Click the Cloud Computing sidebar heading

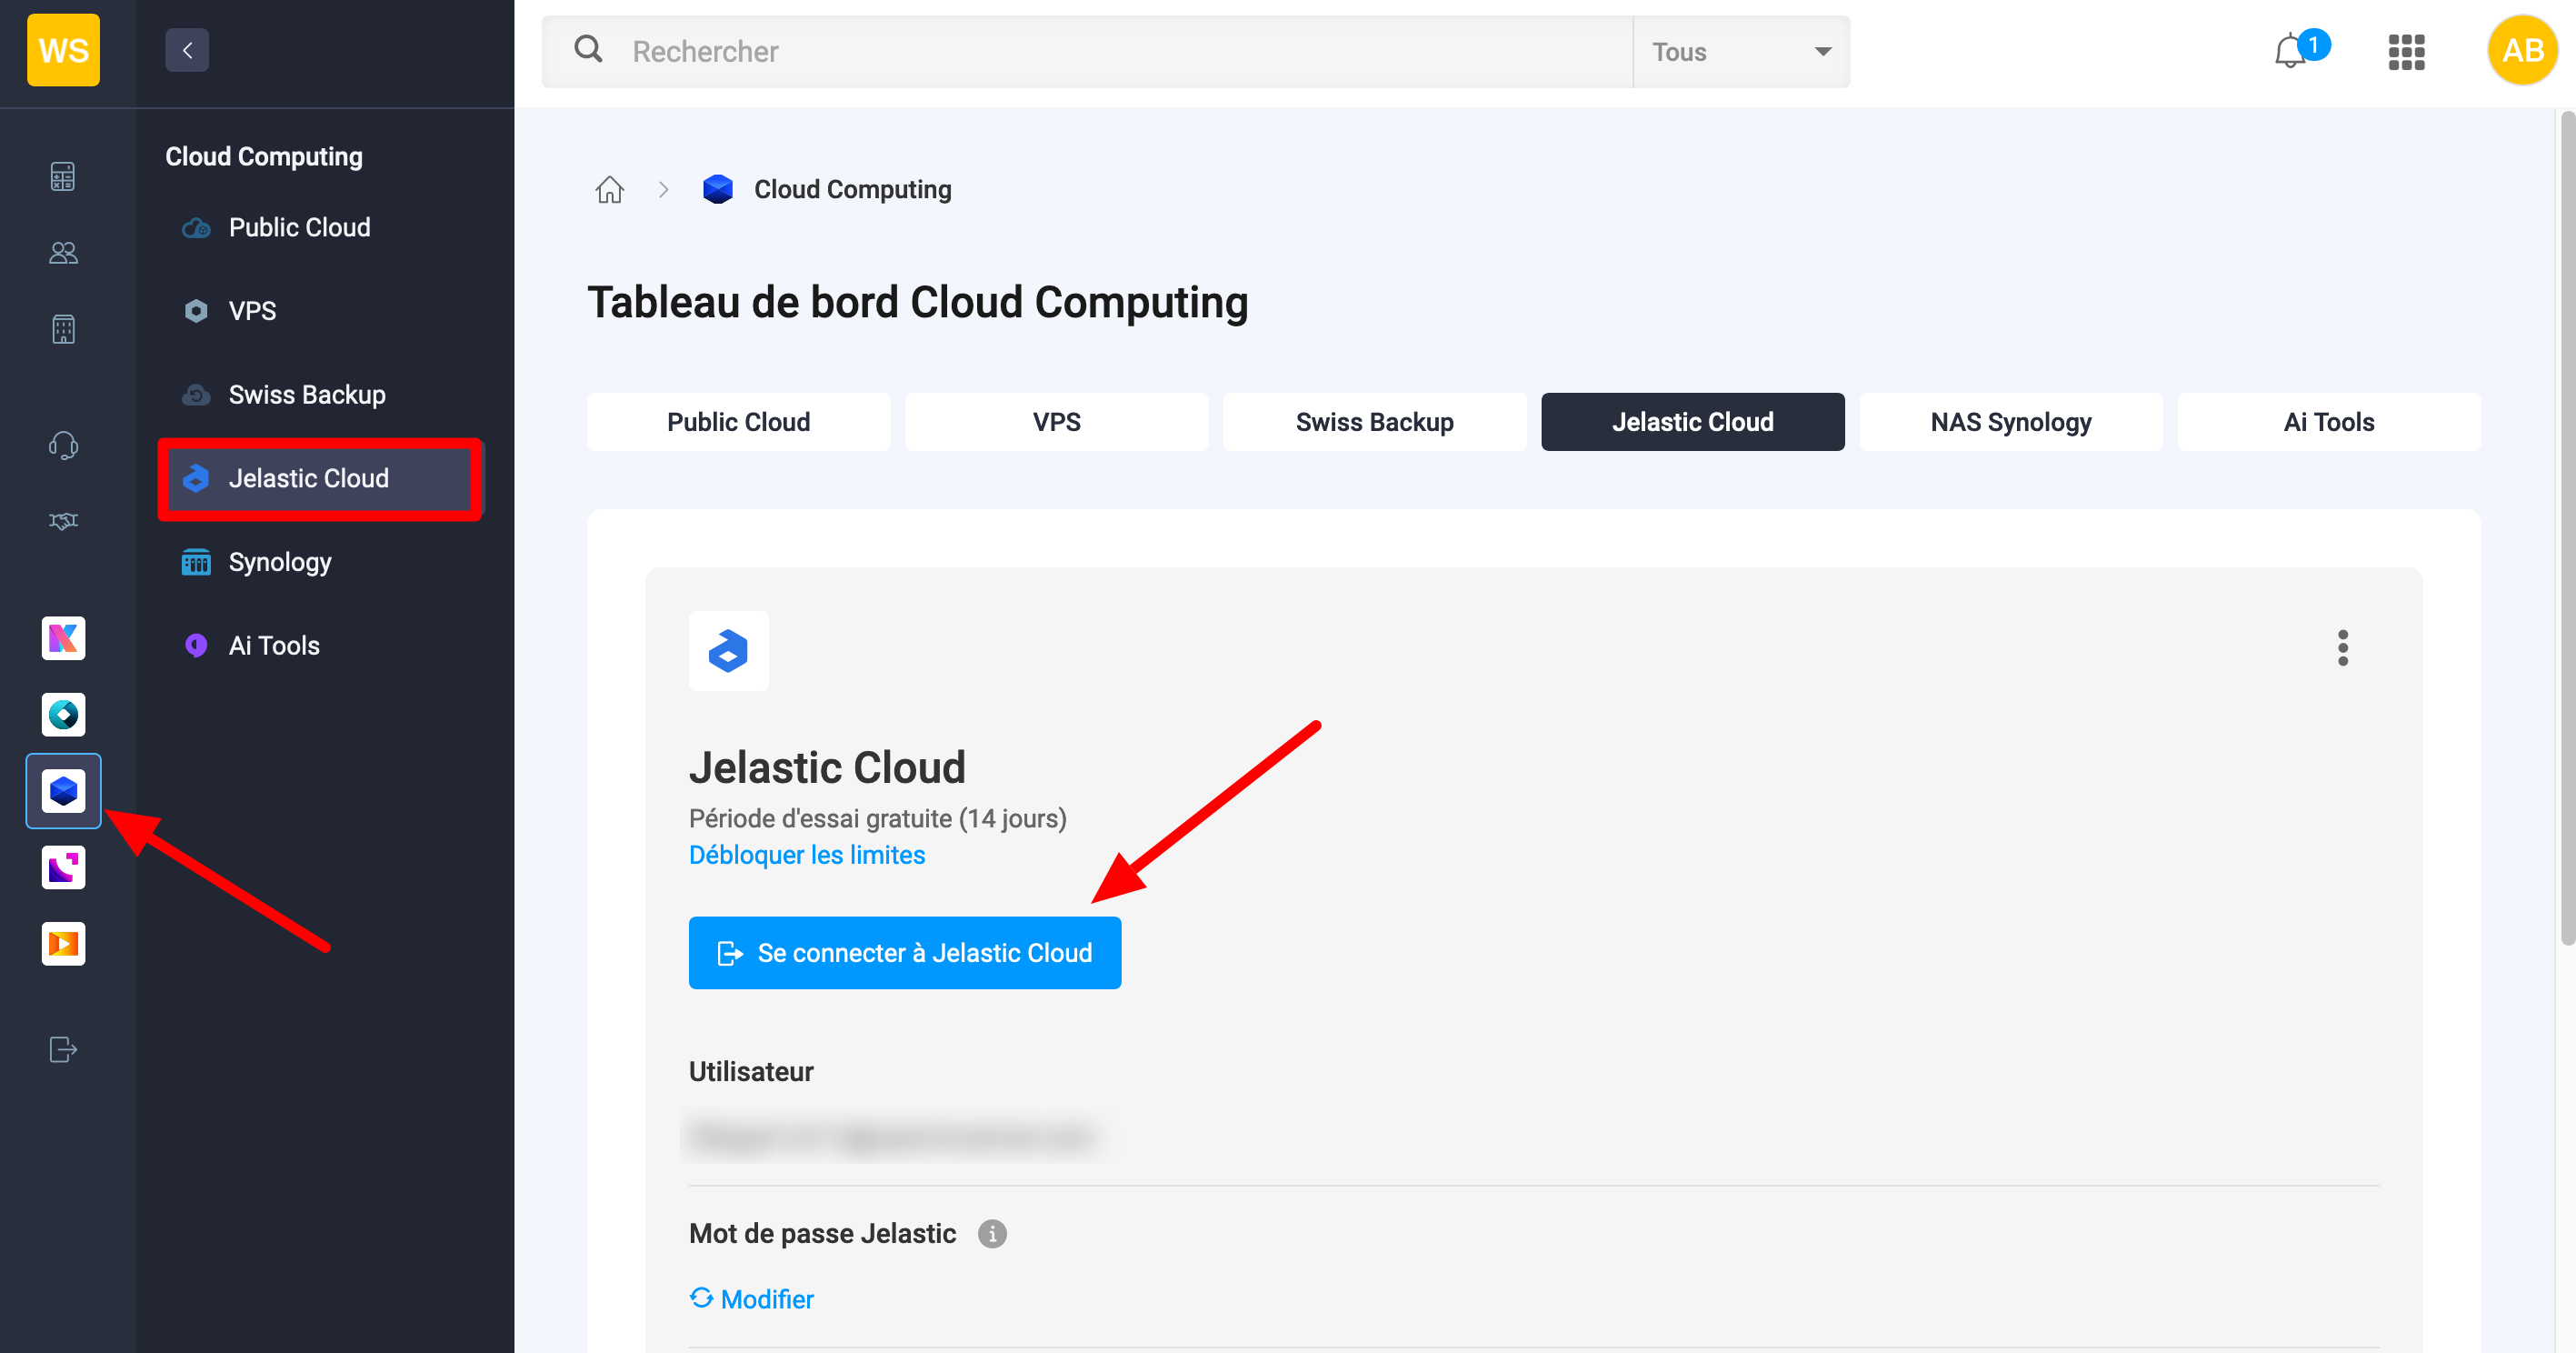point(264,156)
